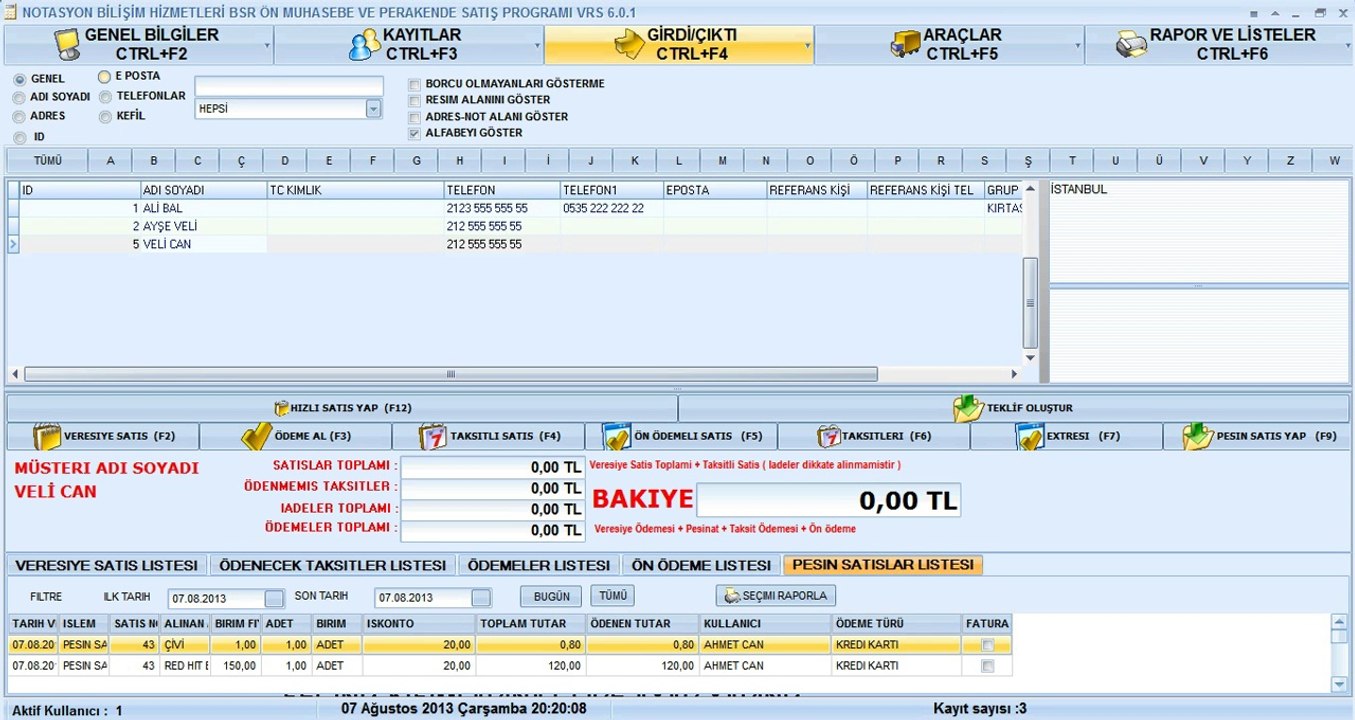Click the TAKSITLERI calendar icon
This screenshot has height=720, width=1355.
[829, 437]
